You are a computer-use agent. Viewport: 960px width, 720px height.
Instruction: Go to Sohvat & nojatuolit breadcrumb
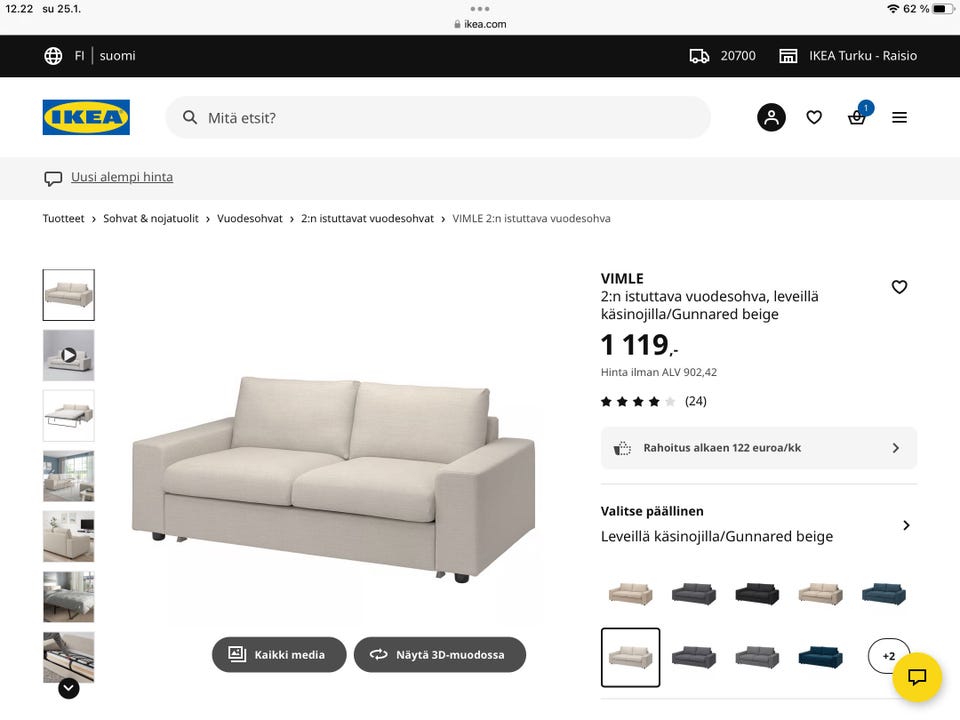pos(151,219)
